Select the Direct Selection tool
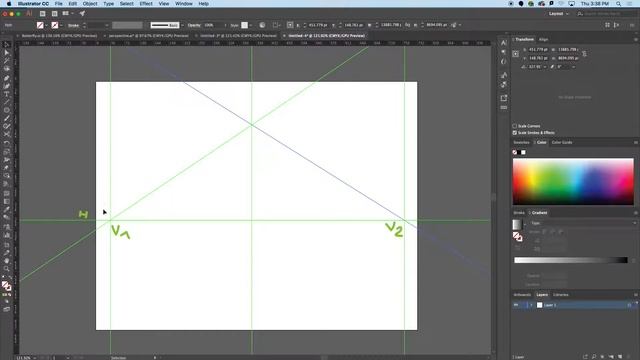 pos(7,53)
